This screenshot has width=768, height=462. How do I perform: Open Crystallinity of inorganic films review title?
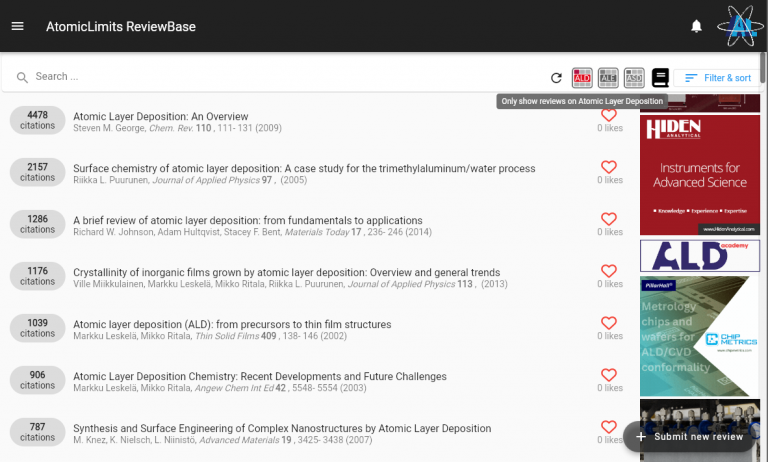coord(287,272)
